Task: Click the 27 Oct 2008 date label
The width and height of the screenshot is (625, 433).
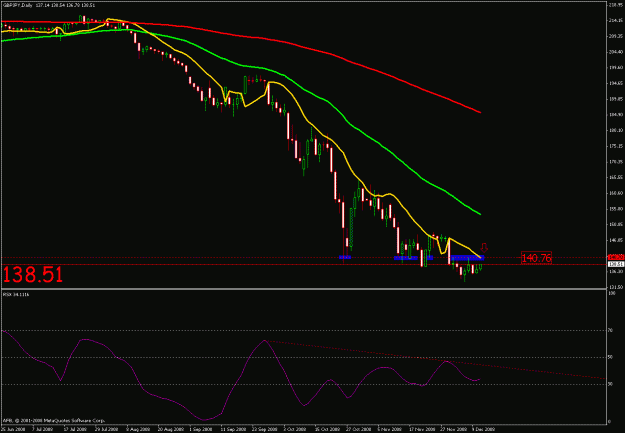Action: (358, 429)
